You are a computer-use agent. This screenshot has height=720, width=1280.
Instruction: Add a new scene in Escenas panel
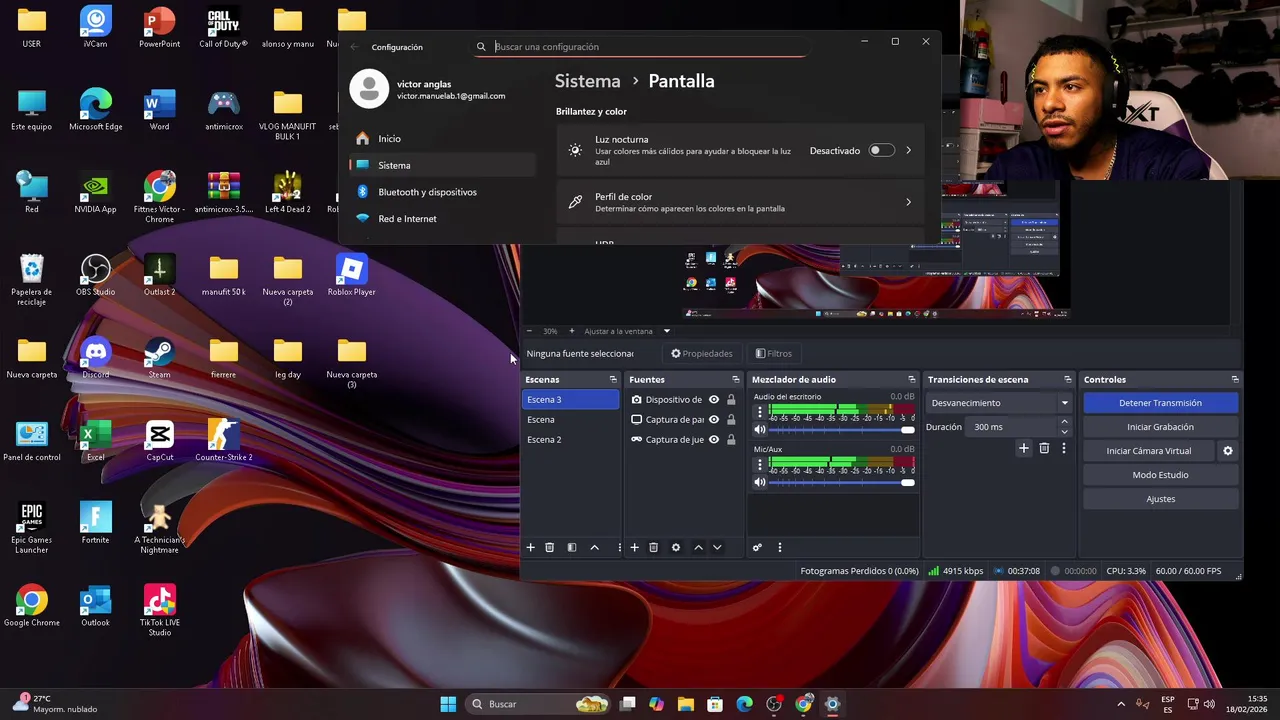531,547
